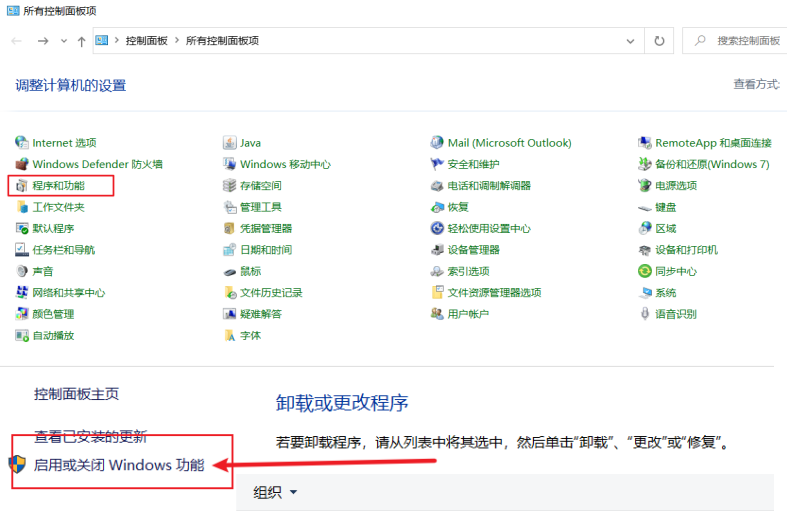The image size is (787, 516).
Task: Click the 安全和维护 flag icon
Action: [437, 164]
